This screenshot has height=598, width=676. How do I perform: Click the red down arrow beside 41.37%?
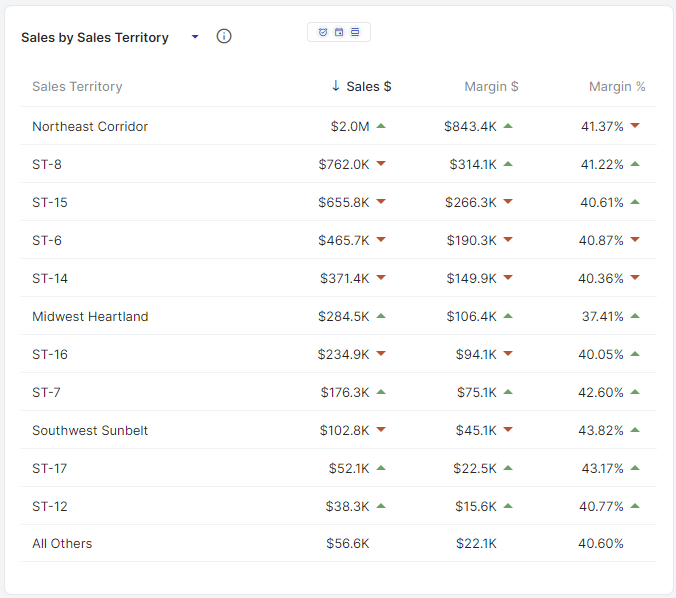coord(635,126)
